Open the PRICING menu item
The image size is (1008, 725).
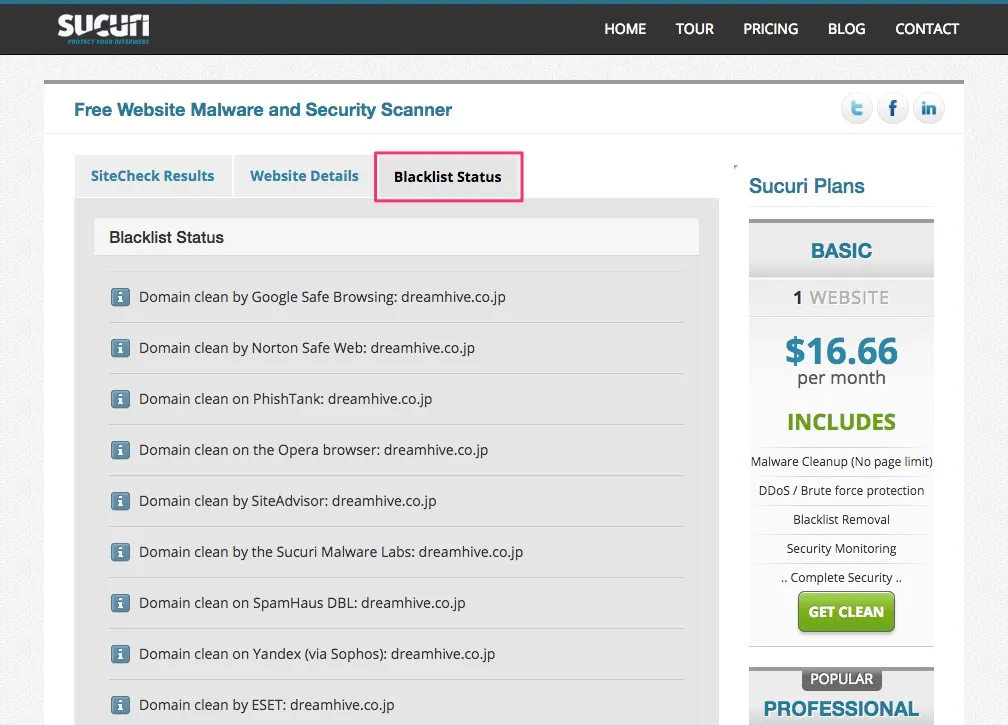(x=770, y=29)
